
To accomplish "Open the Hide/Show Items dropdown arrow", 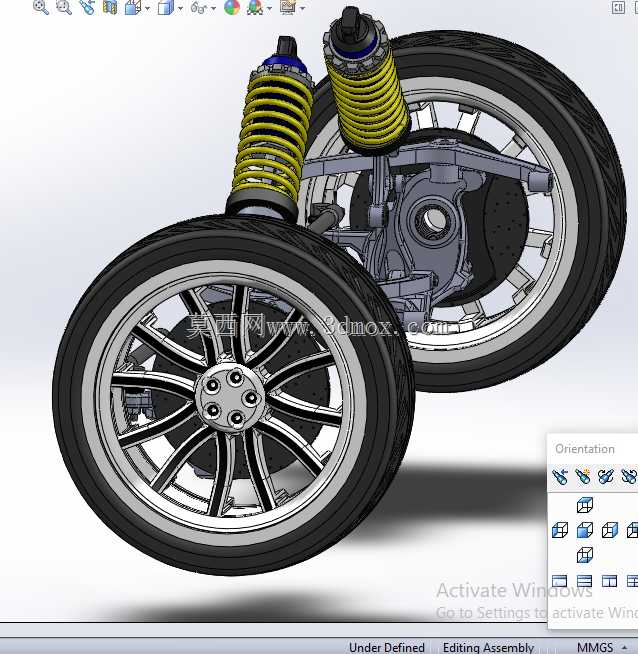I will click(214, 8).
